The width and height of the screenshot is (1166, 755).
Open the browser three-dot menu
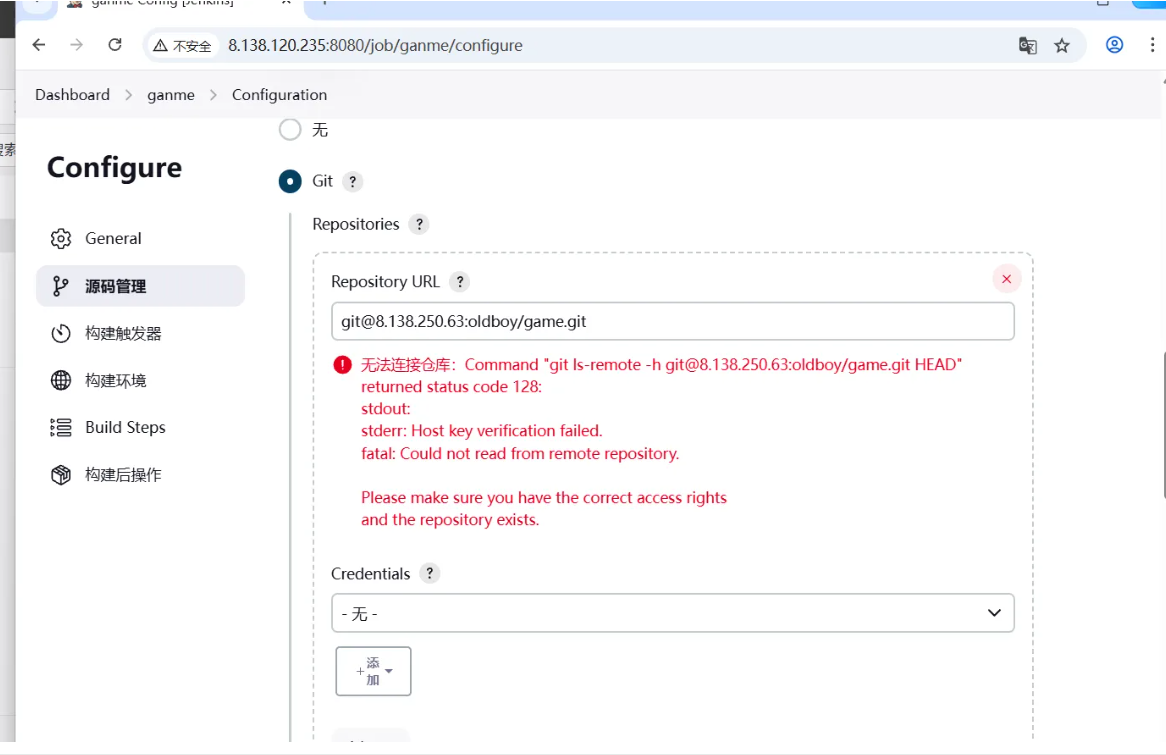coord(1152,45)
